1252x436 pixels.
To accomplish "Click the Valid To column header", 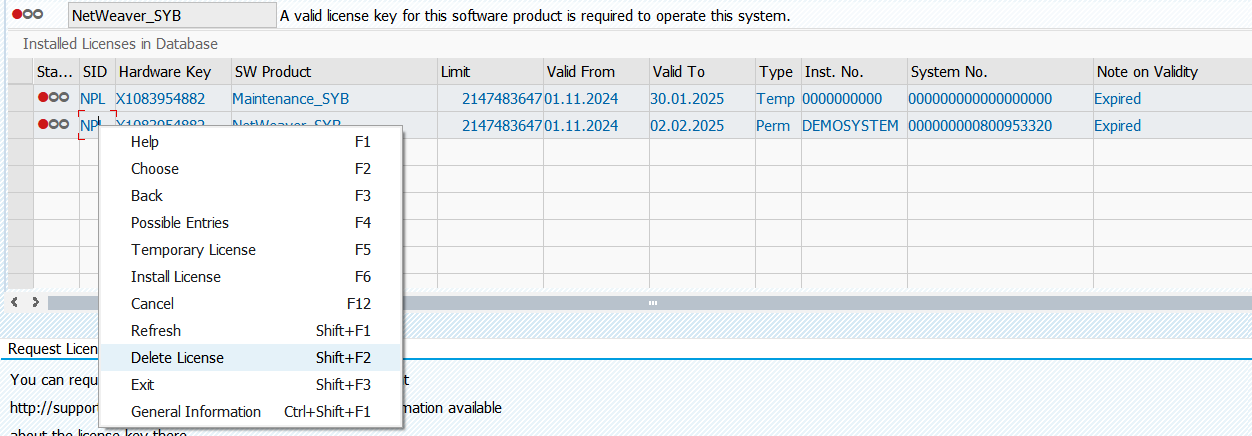I will tap(702, 72).
